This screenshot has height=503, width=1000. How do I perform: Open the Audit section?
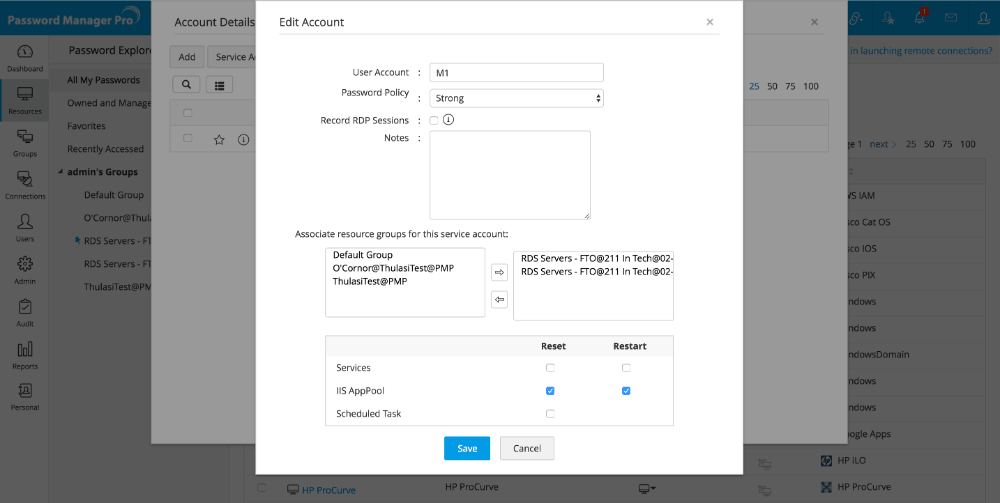point(25,312)
